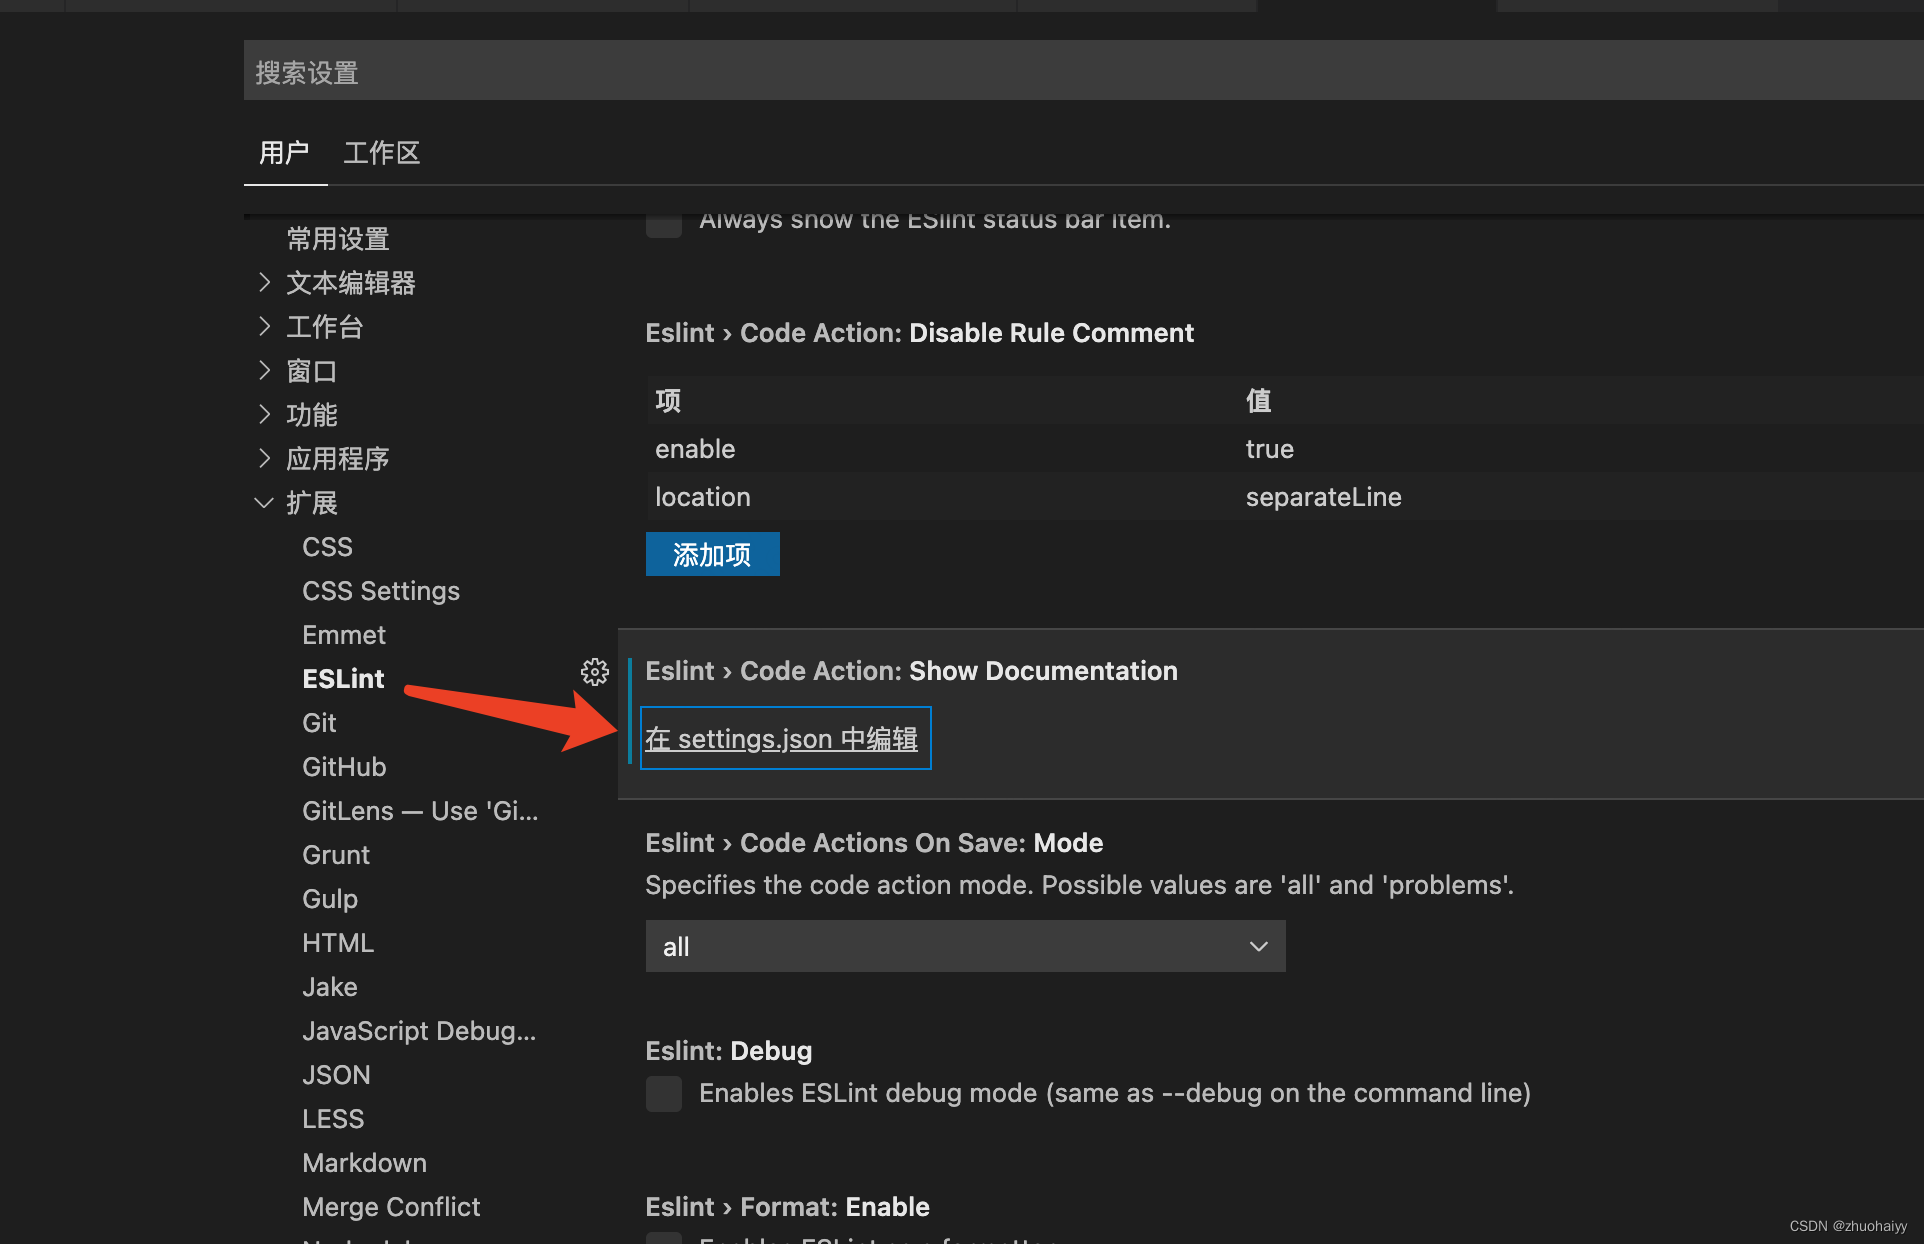Select GitLens in extensions list
Viewport: 1924px width, 1244px height.
click(419, 811)
